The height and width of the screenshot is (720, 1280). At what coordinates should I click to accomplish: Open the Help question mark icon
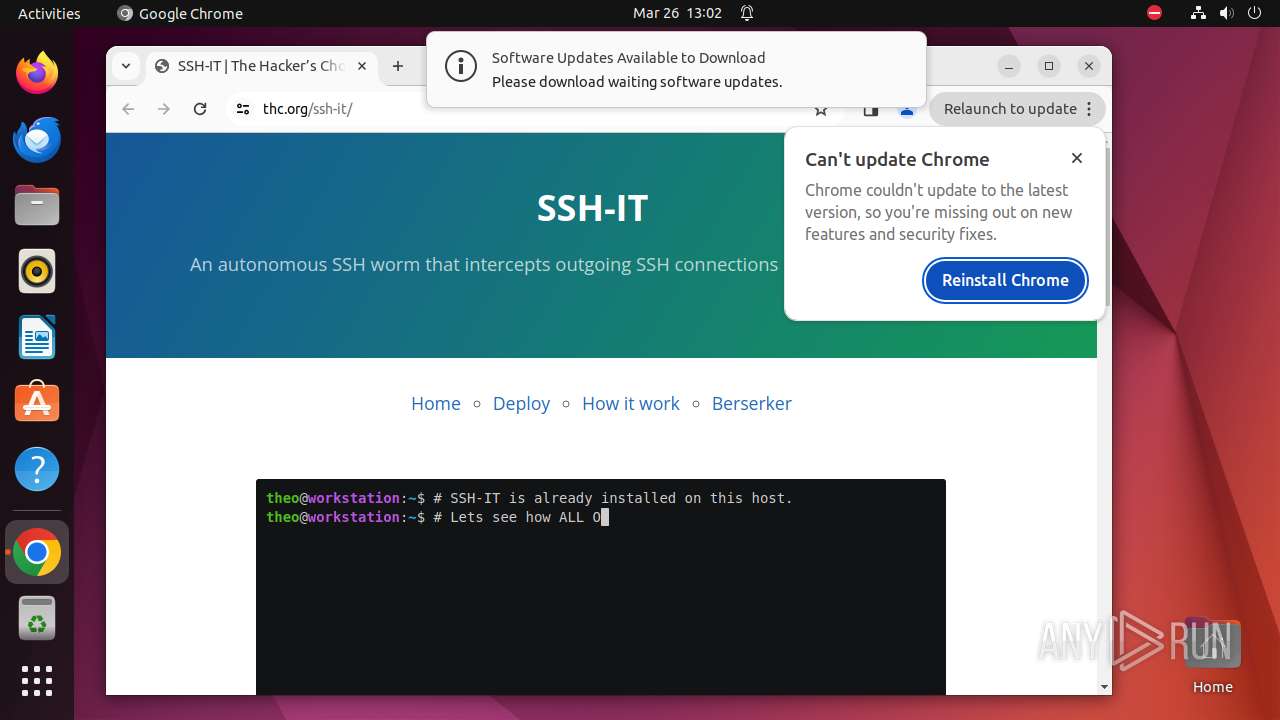pyautogui.click(x=37, y=469)
